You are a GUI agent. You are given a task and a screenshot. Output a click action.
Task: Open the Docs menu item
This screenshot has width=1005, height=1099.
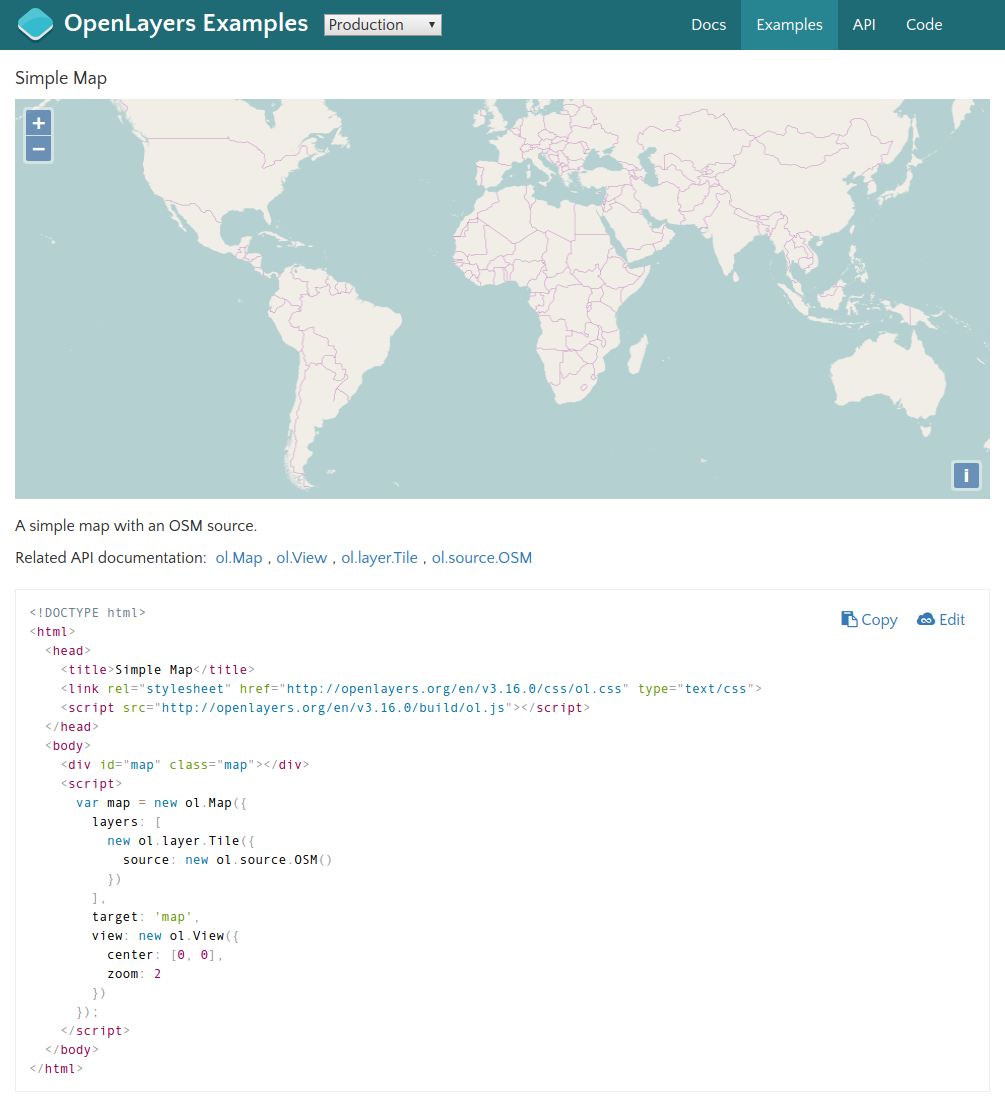click(708, 25)
